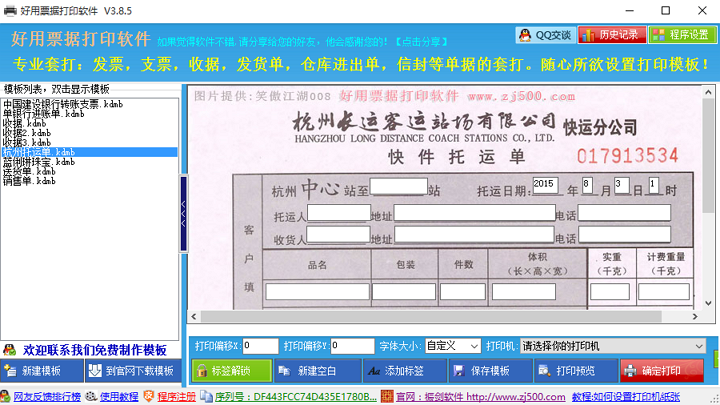The height and width of the screenshot is (405, 720).
Task: Click 保存模板 save template button
Action: (490, 371)
